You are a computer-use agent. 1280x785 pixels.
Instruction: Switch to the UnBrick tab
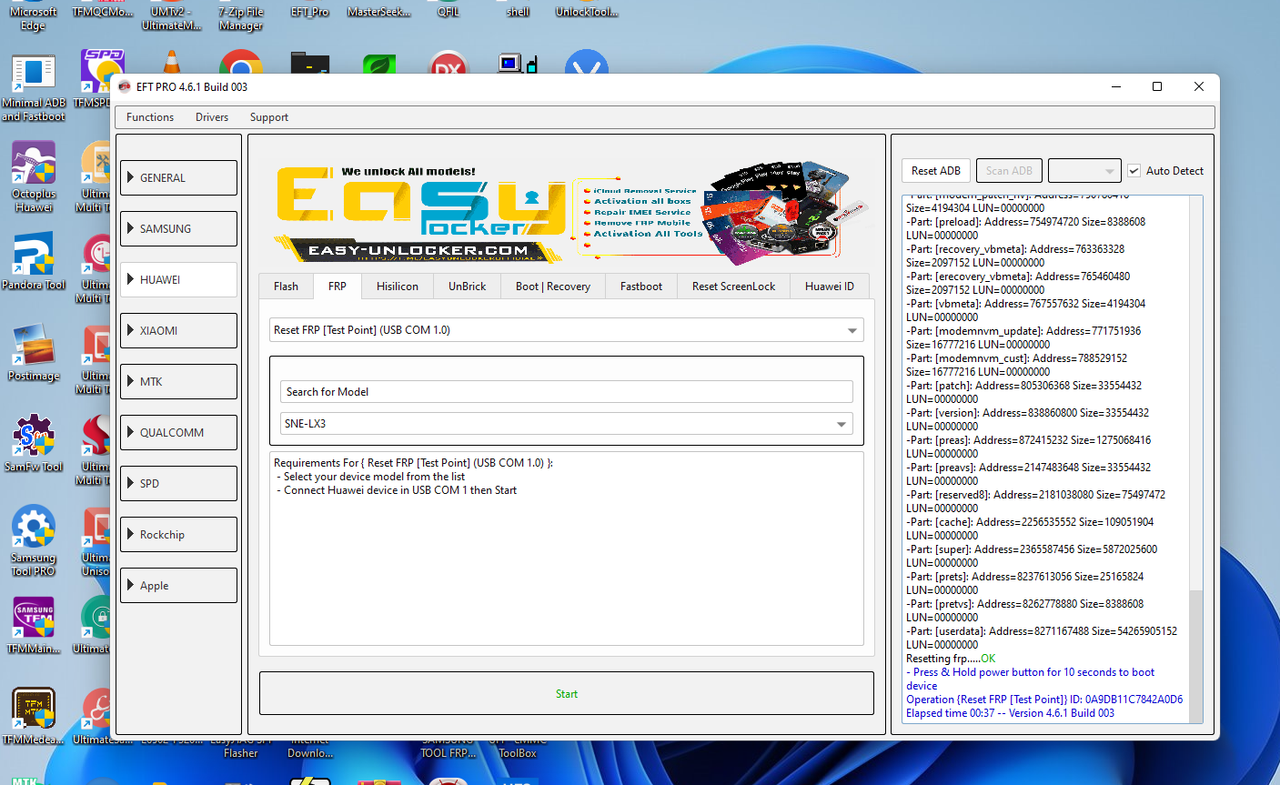(467, 286)
